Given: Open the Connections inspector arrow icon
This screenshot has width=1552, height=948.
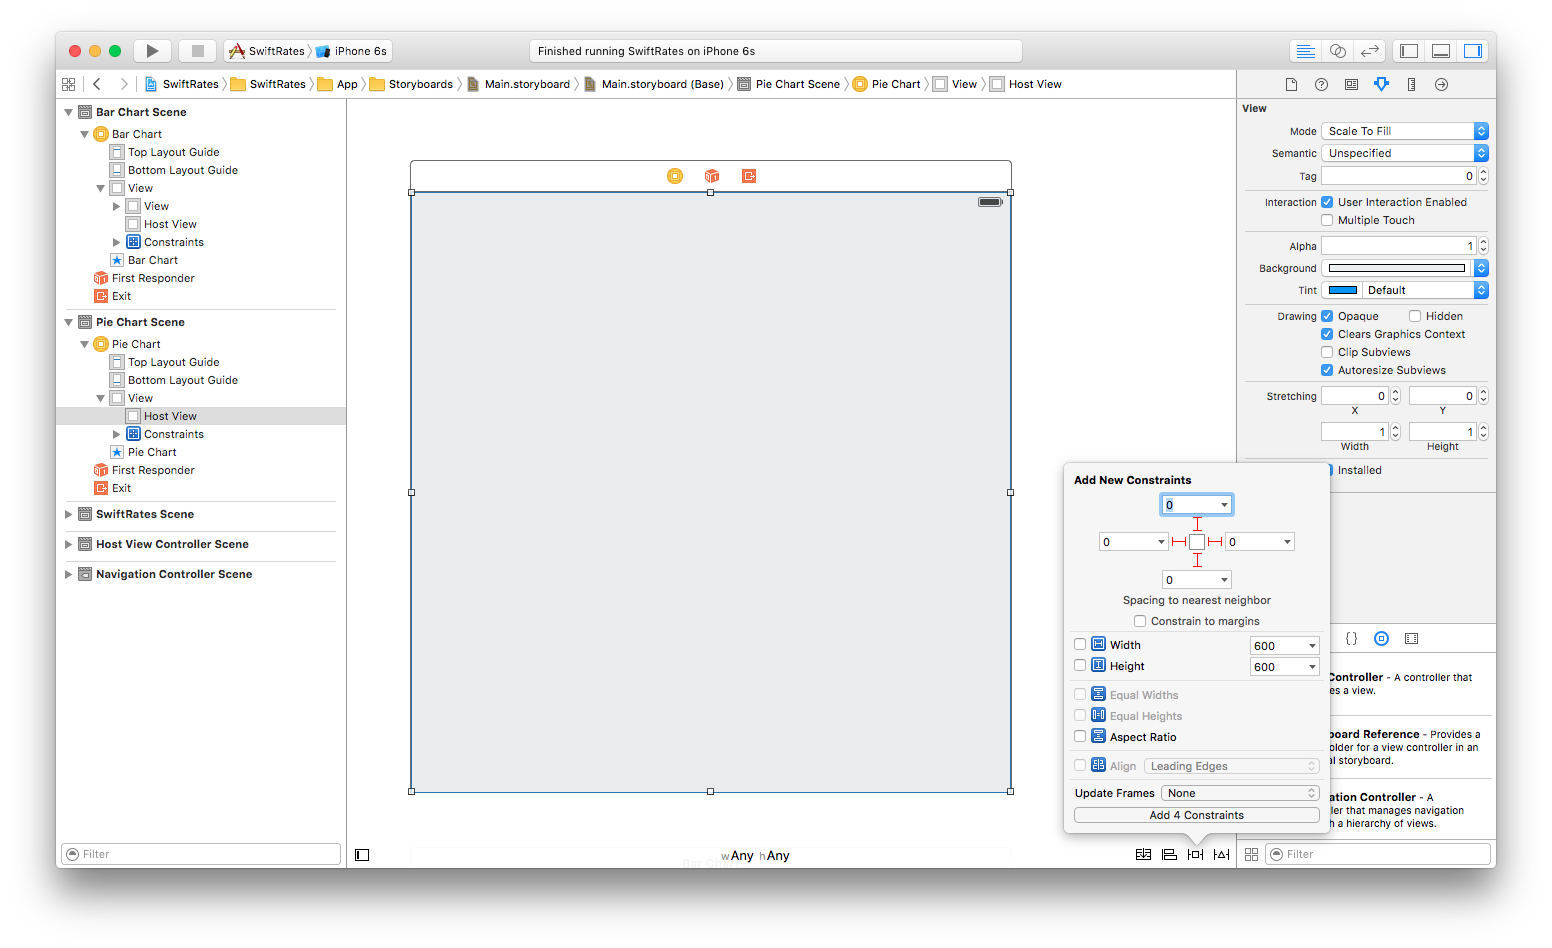Looking at the screenshot, I should pos(1441,84).
